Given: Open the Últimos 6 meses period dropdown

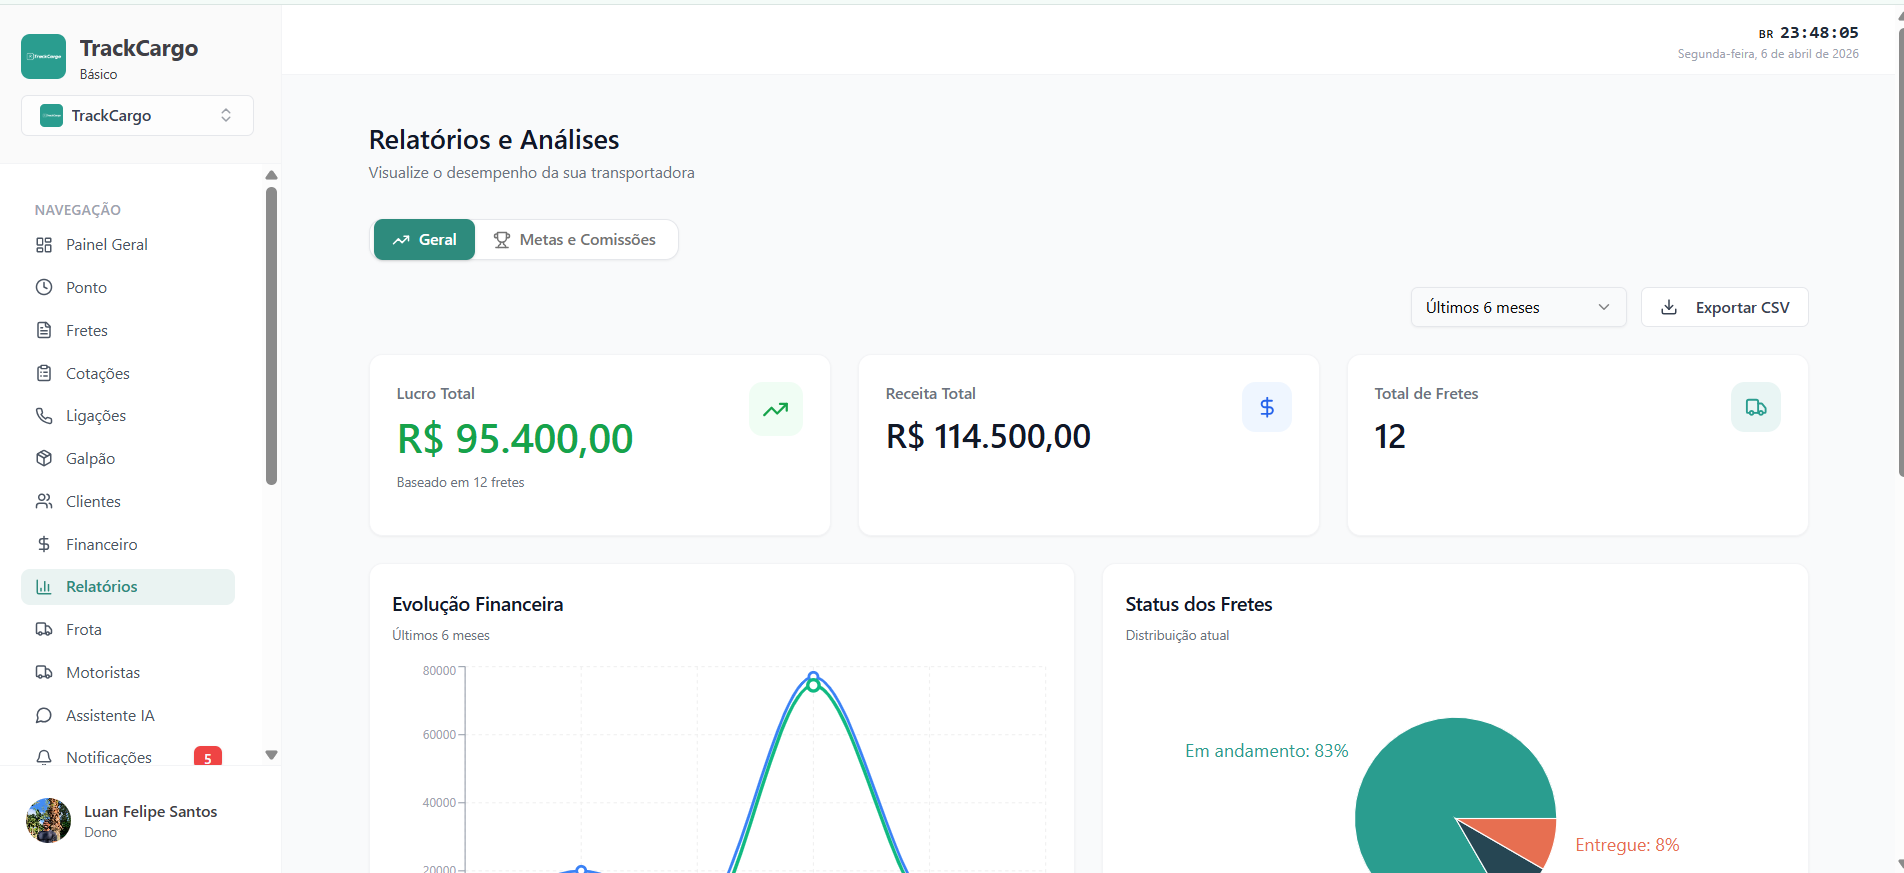Looking at the screenshot, I should (1517, 308).
